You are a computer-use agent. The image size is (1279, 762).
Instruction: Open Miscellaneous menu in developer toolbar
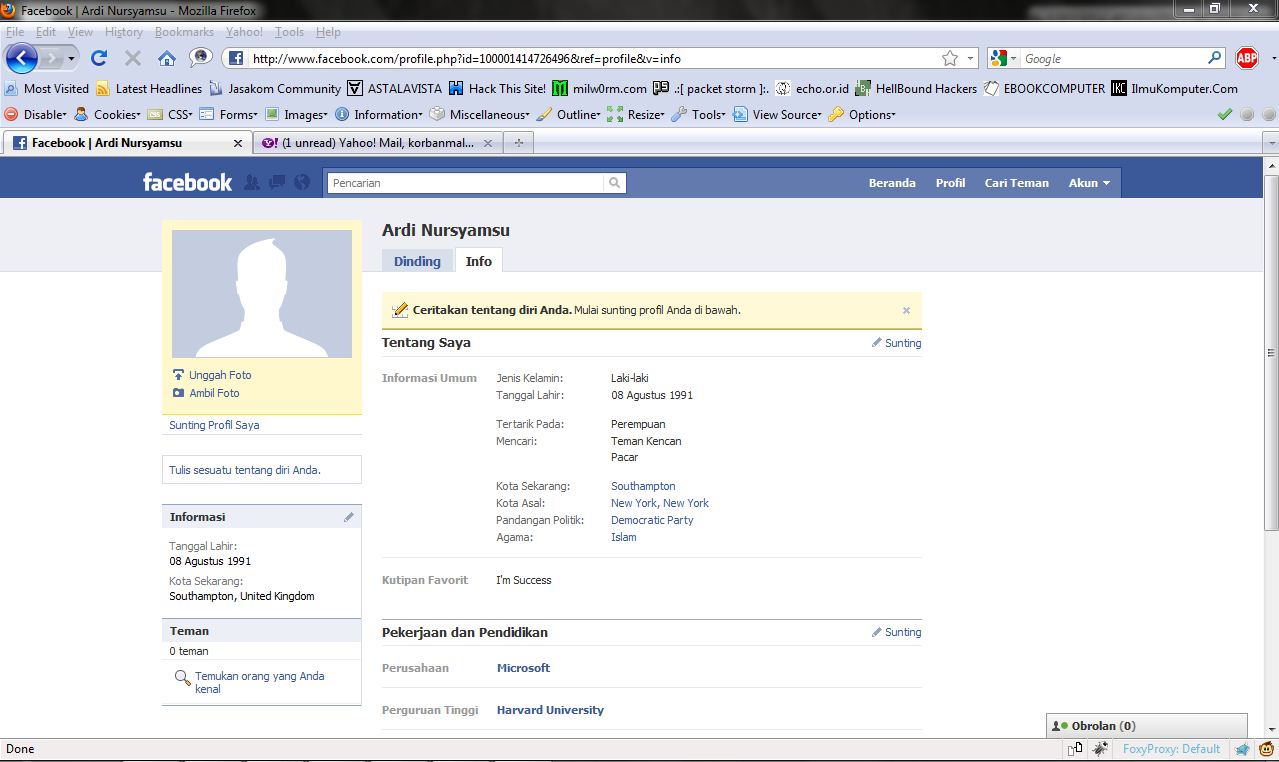(481, 114)
